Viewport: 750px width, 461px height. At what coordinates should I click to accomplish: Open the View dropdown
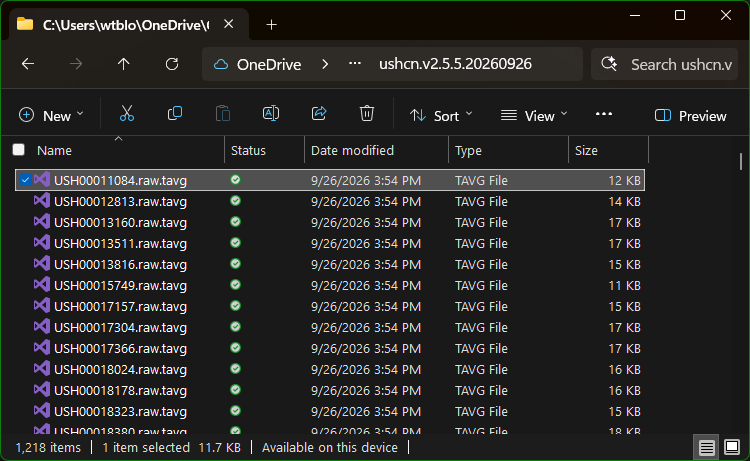pyautogui.click(x=534, y=116)
